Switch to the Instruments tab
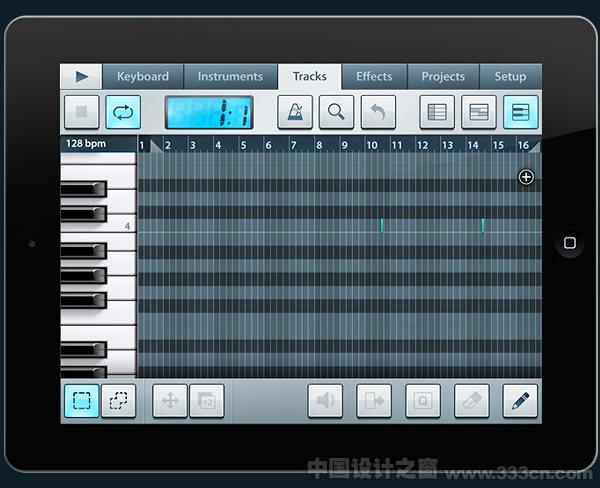 [230, 77]
